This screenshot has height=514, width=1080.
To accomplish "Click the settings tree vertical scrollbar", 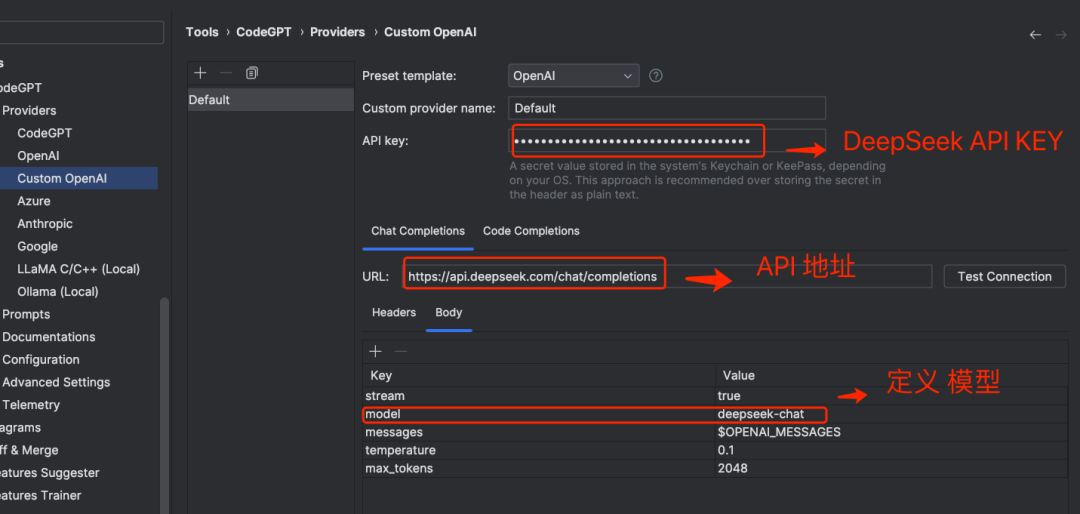I will point(164,407).
